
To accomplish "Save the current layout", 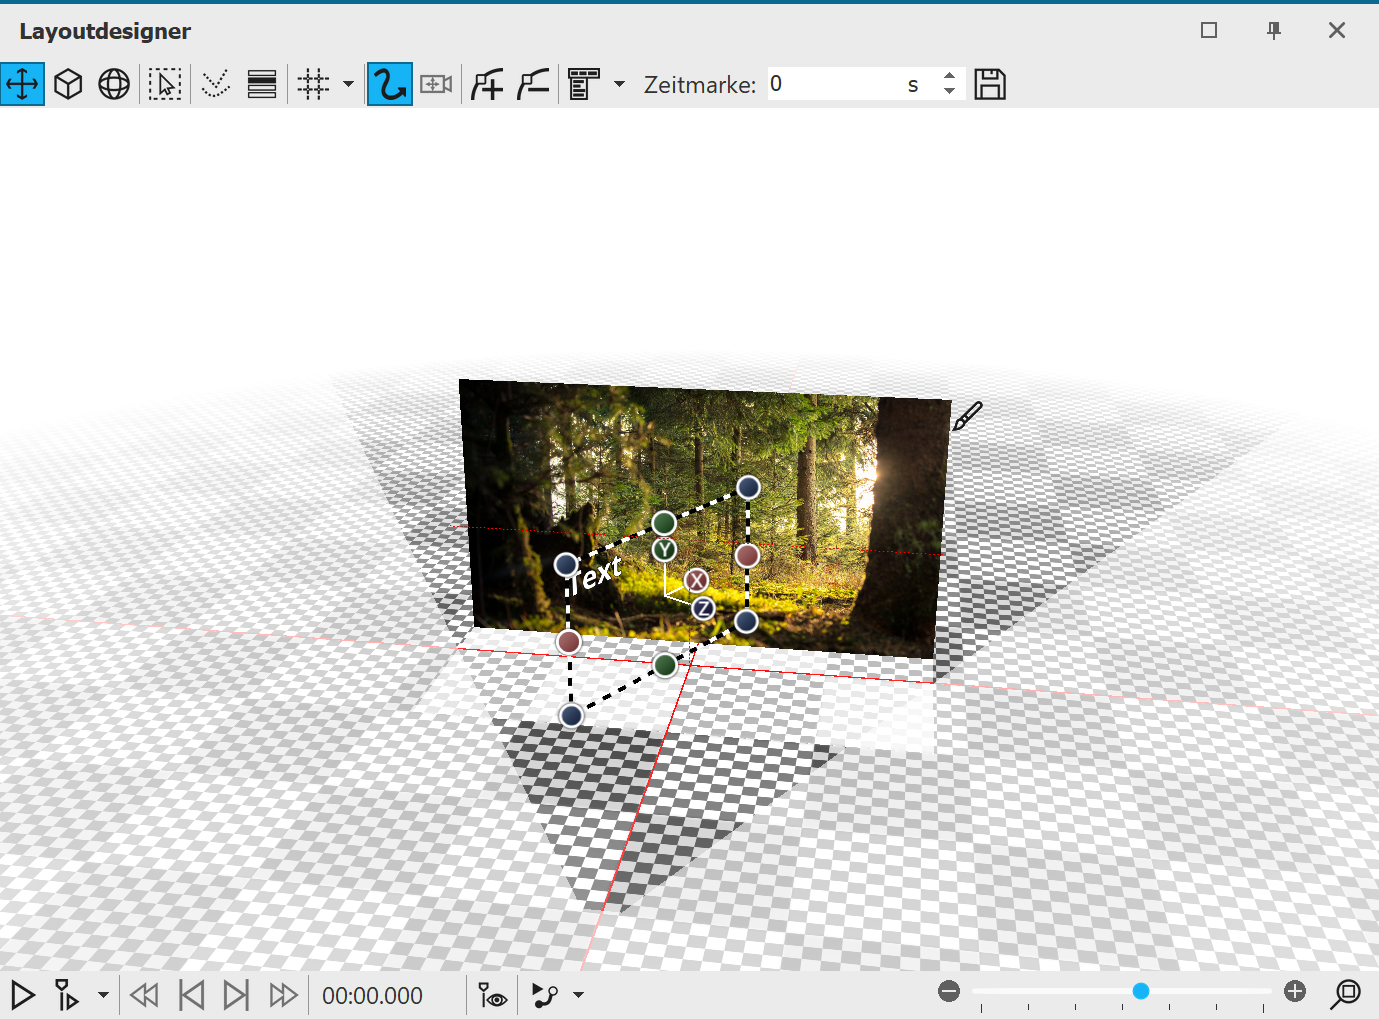I will pyautogui.click(x=990, y=84).
